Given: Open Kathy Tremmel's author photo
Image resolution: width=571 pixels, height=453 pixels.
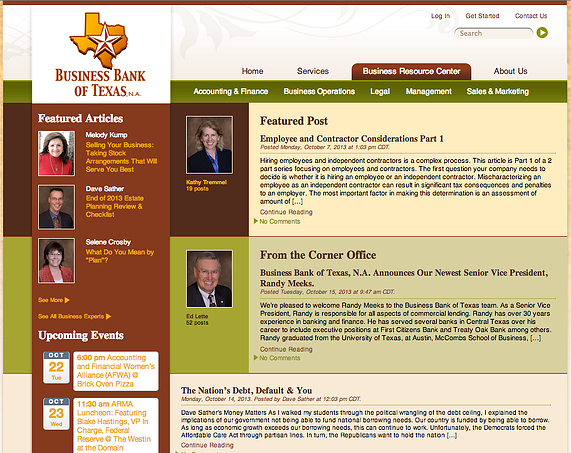Looking at the screenshot, I should 209,145.
